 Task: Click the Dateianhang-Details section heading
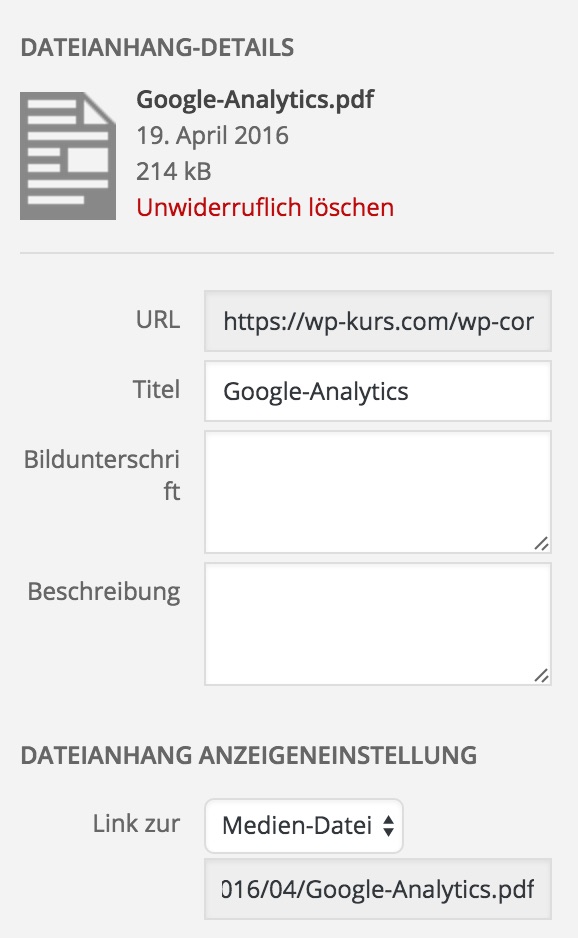click(160, 46)
